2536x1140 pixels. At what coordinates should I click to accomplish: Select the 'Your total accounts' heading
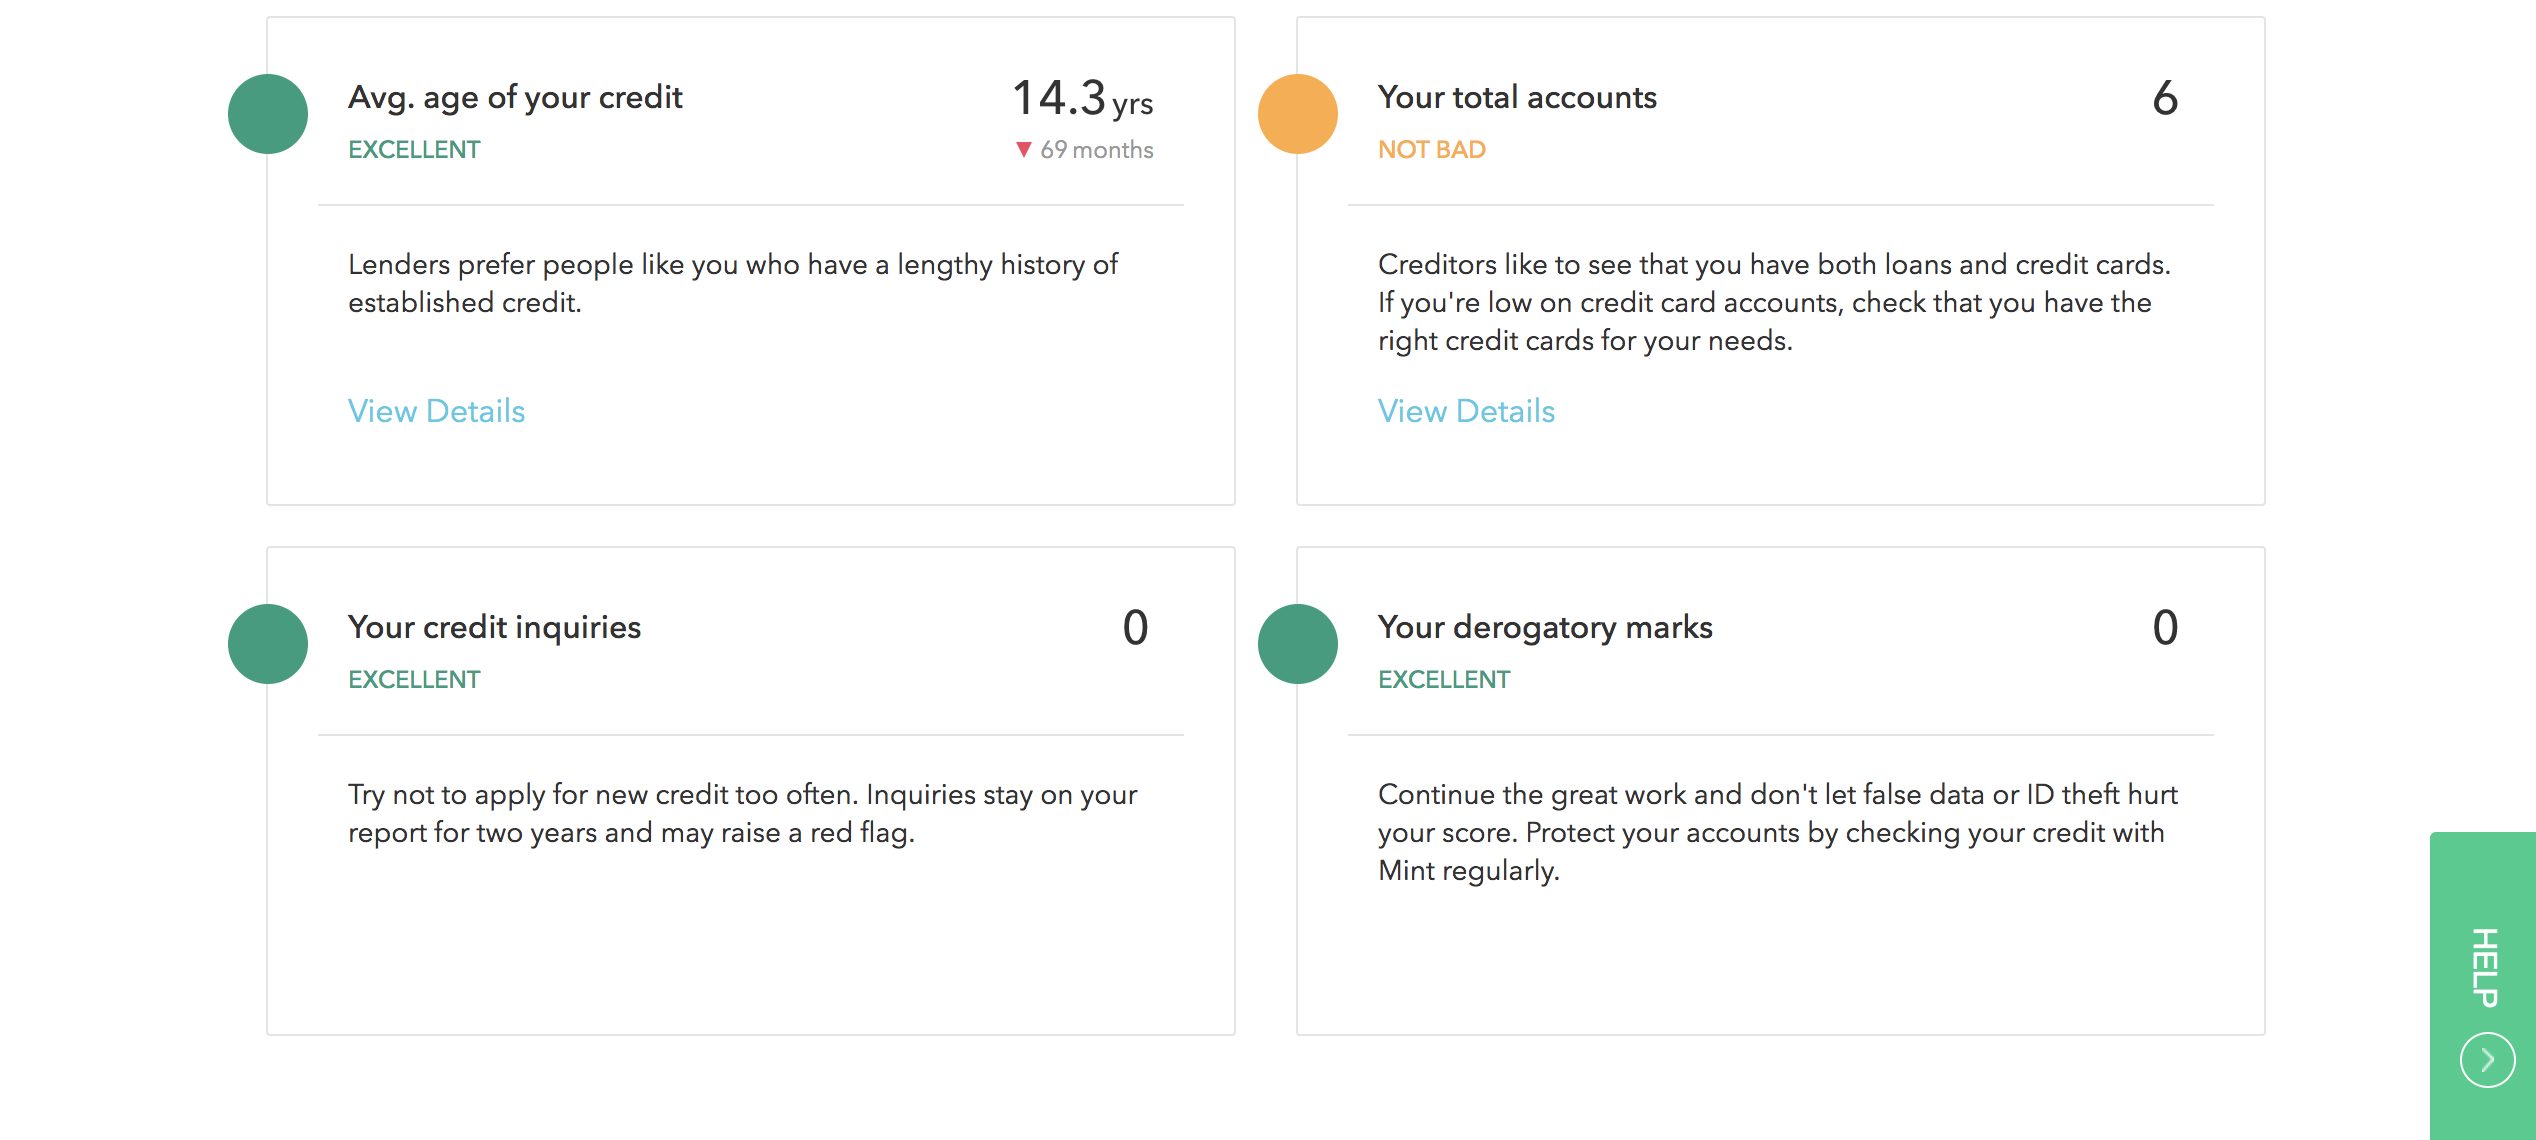(1517, 98)
